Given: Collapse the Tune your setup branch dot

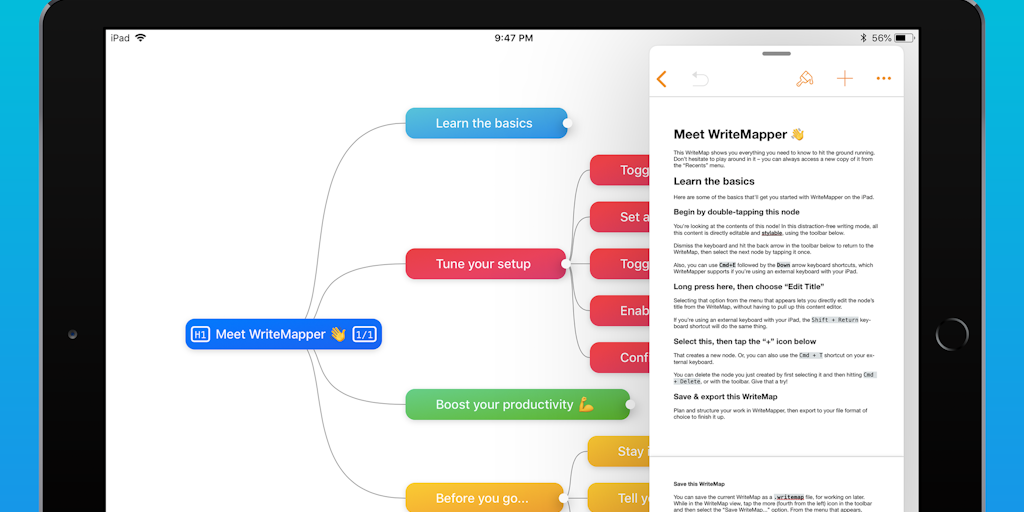Looking at the screenshot, I should click(566, 263).
